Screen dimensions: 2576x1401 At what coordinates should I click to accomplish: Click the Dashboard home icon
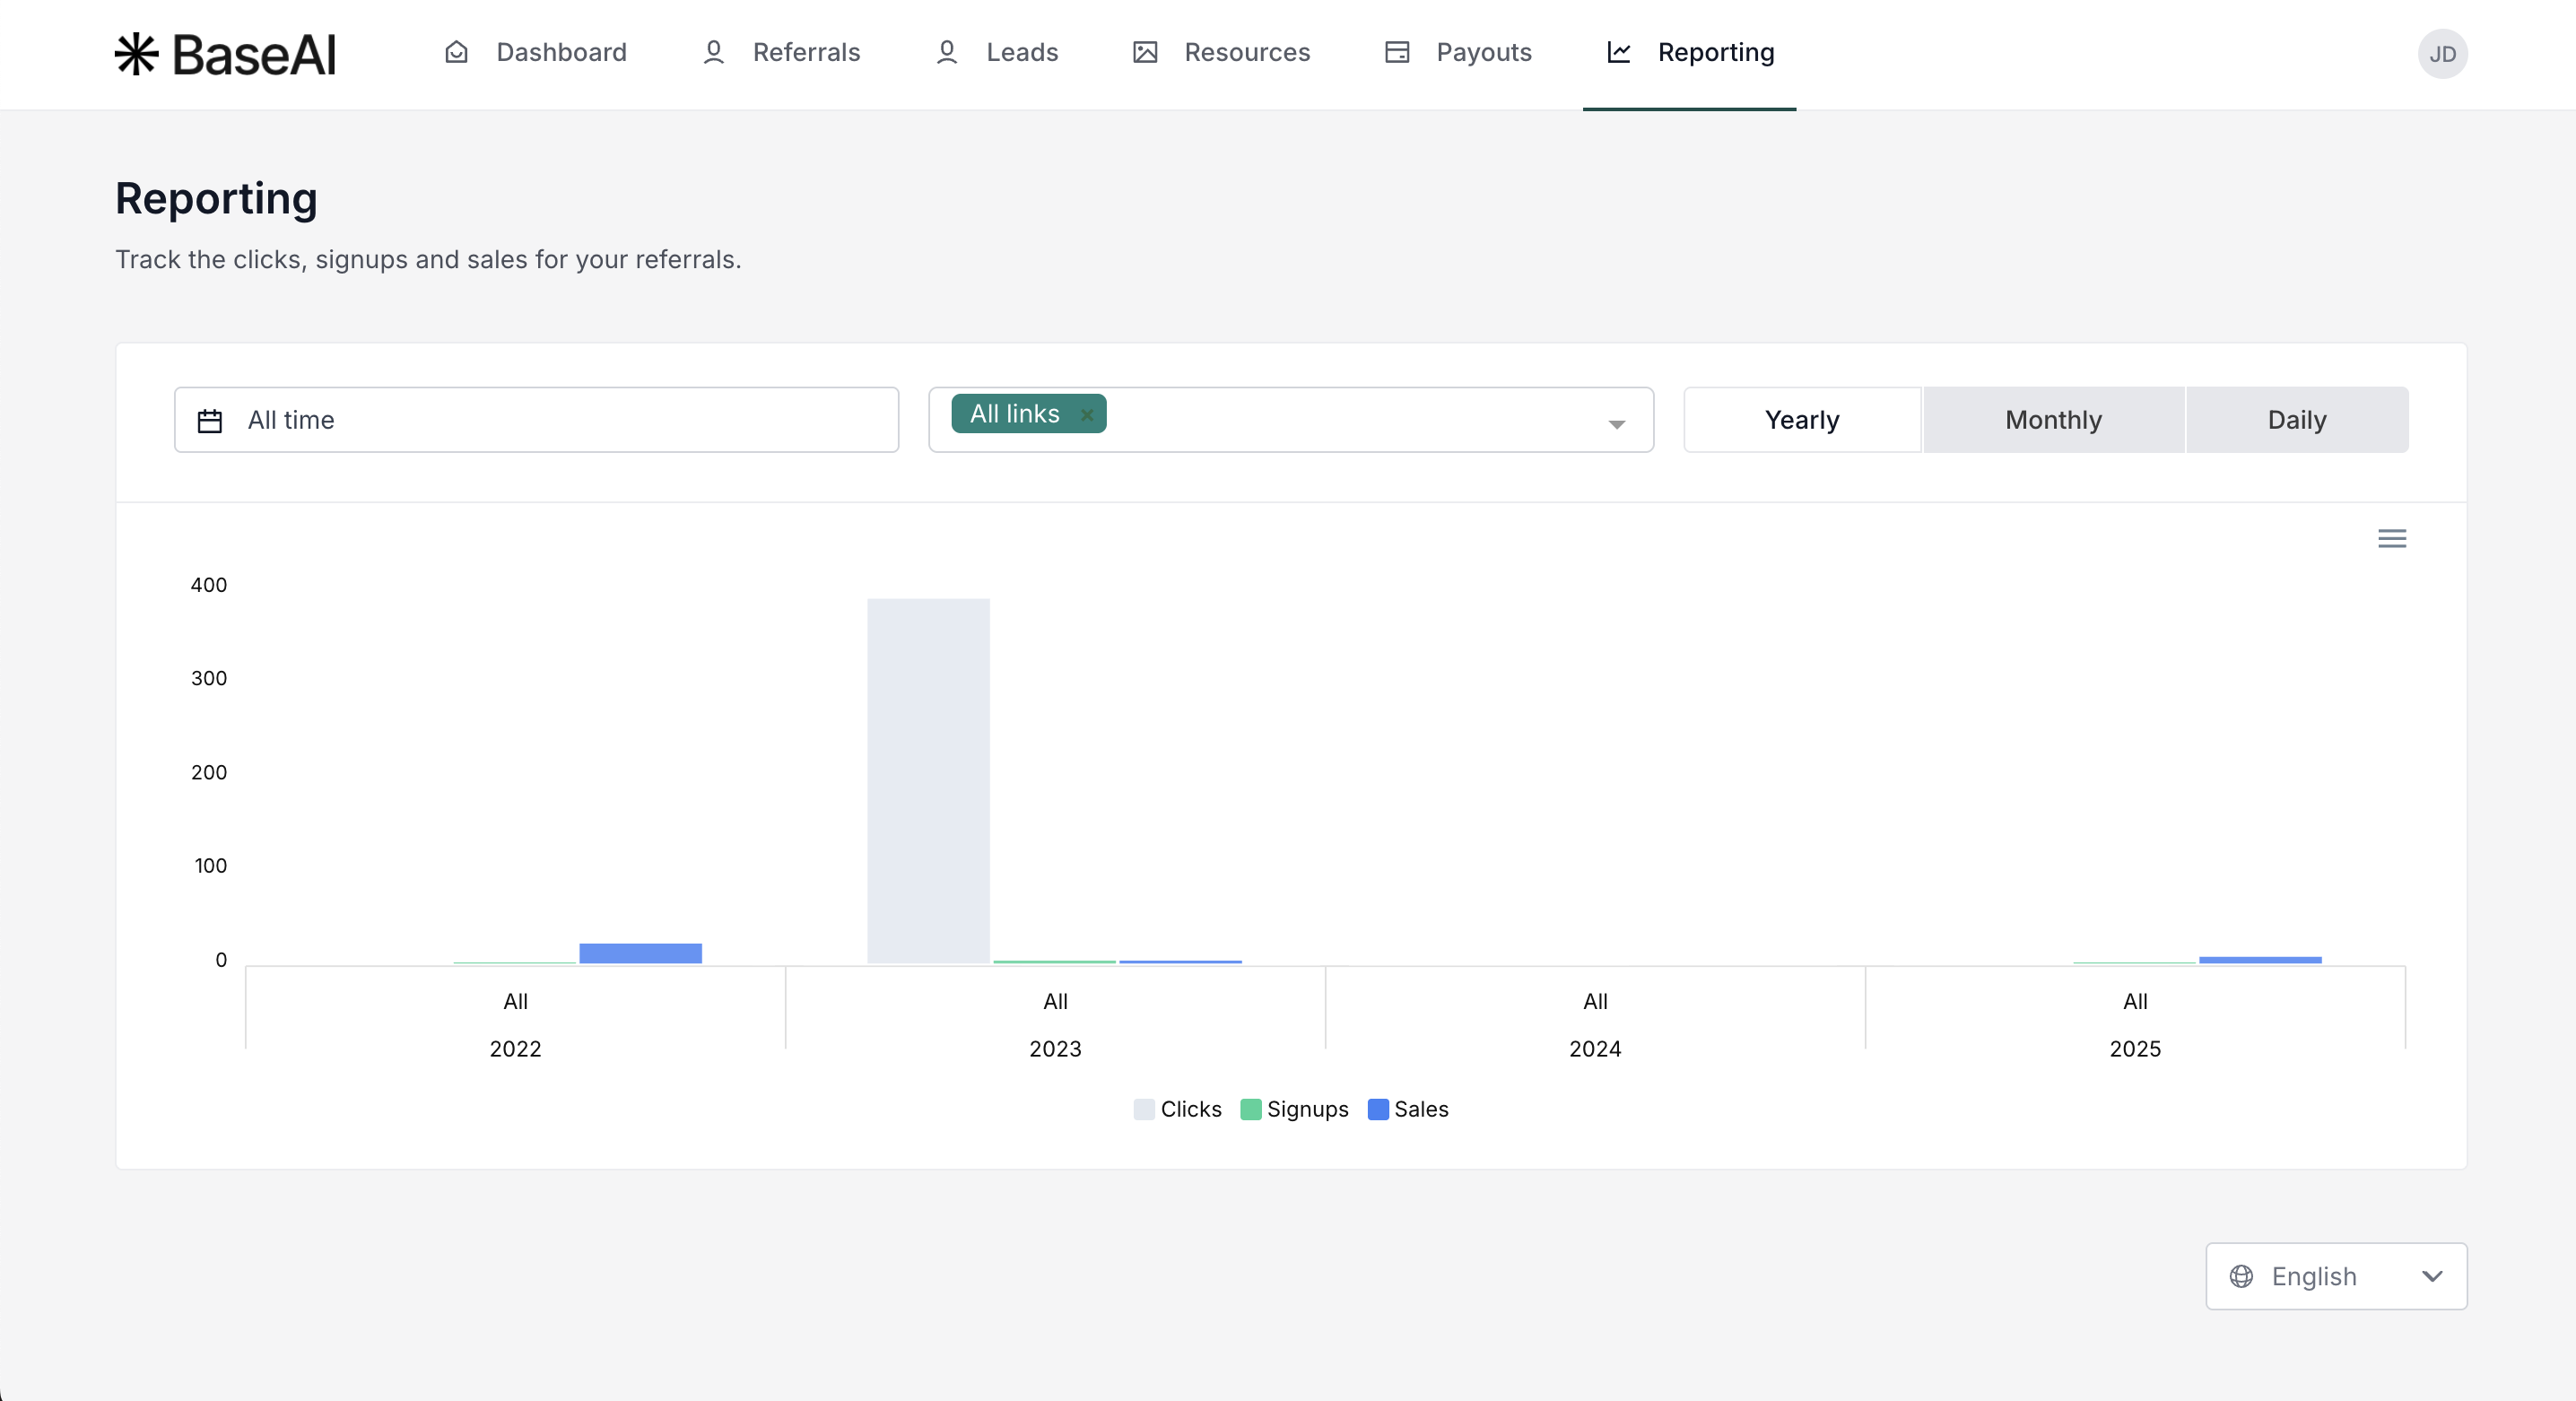456,52
